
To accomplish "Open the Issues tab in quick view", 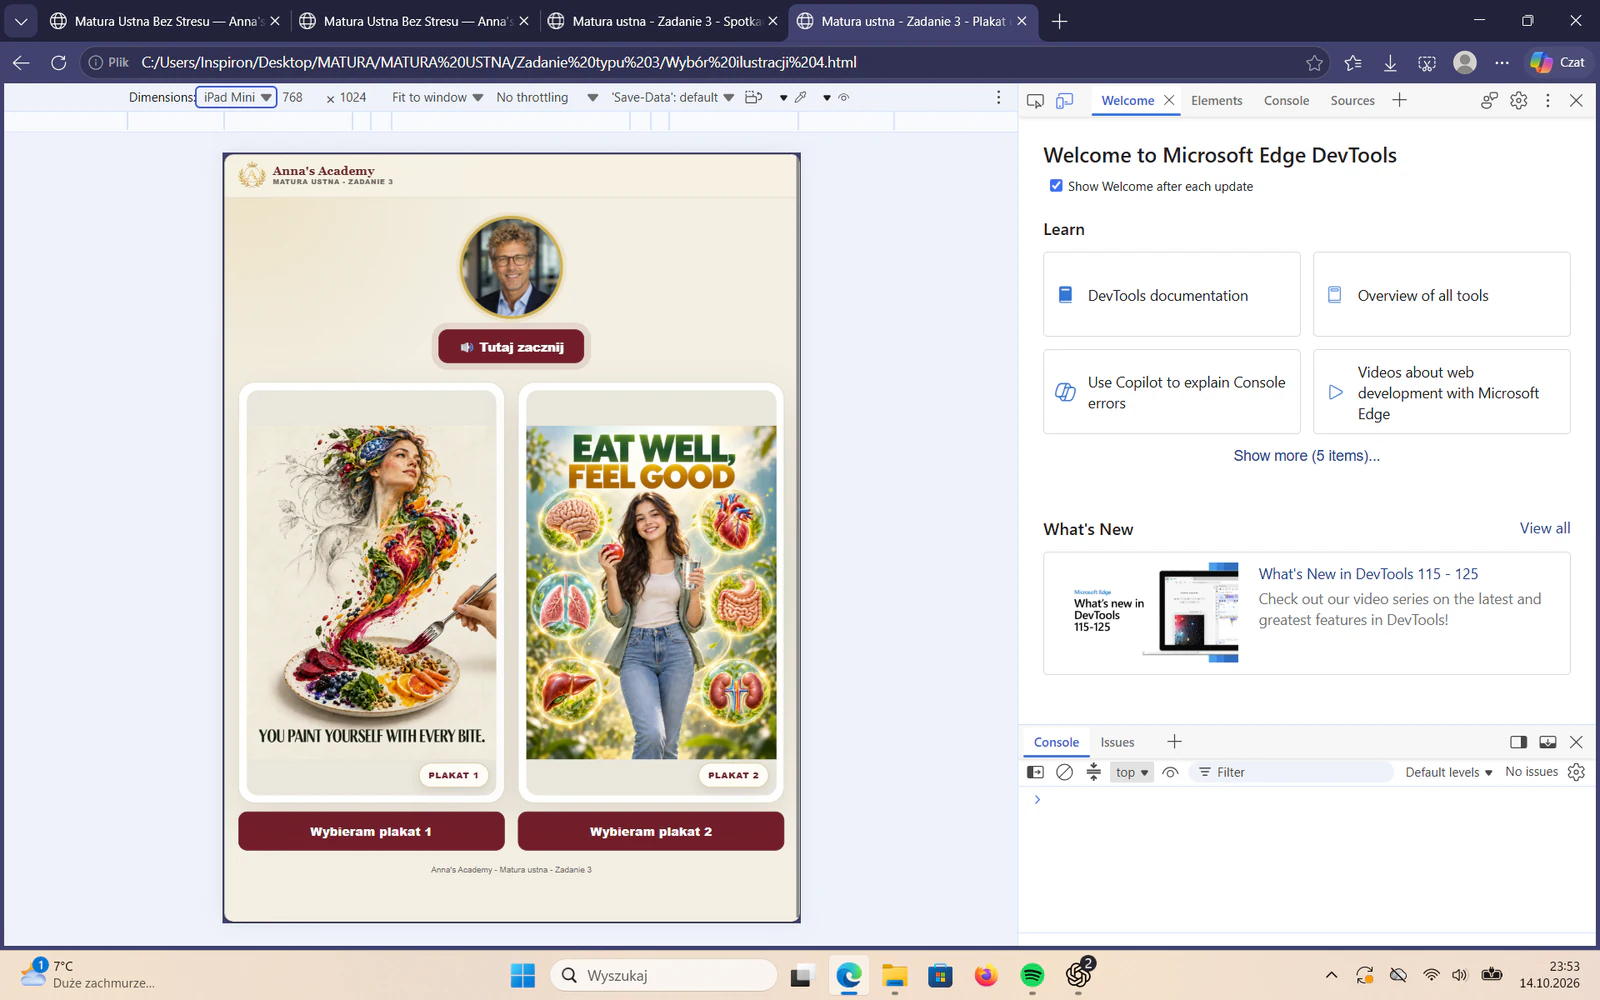I will point(1117,742).
